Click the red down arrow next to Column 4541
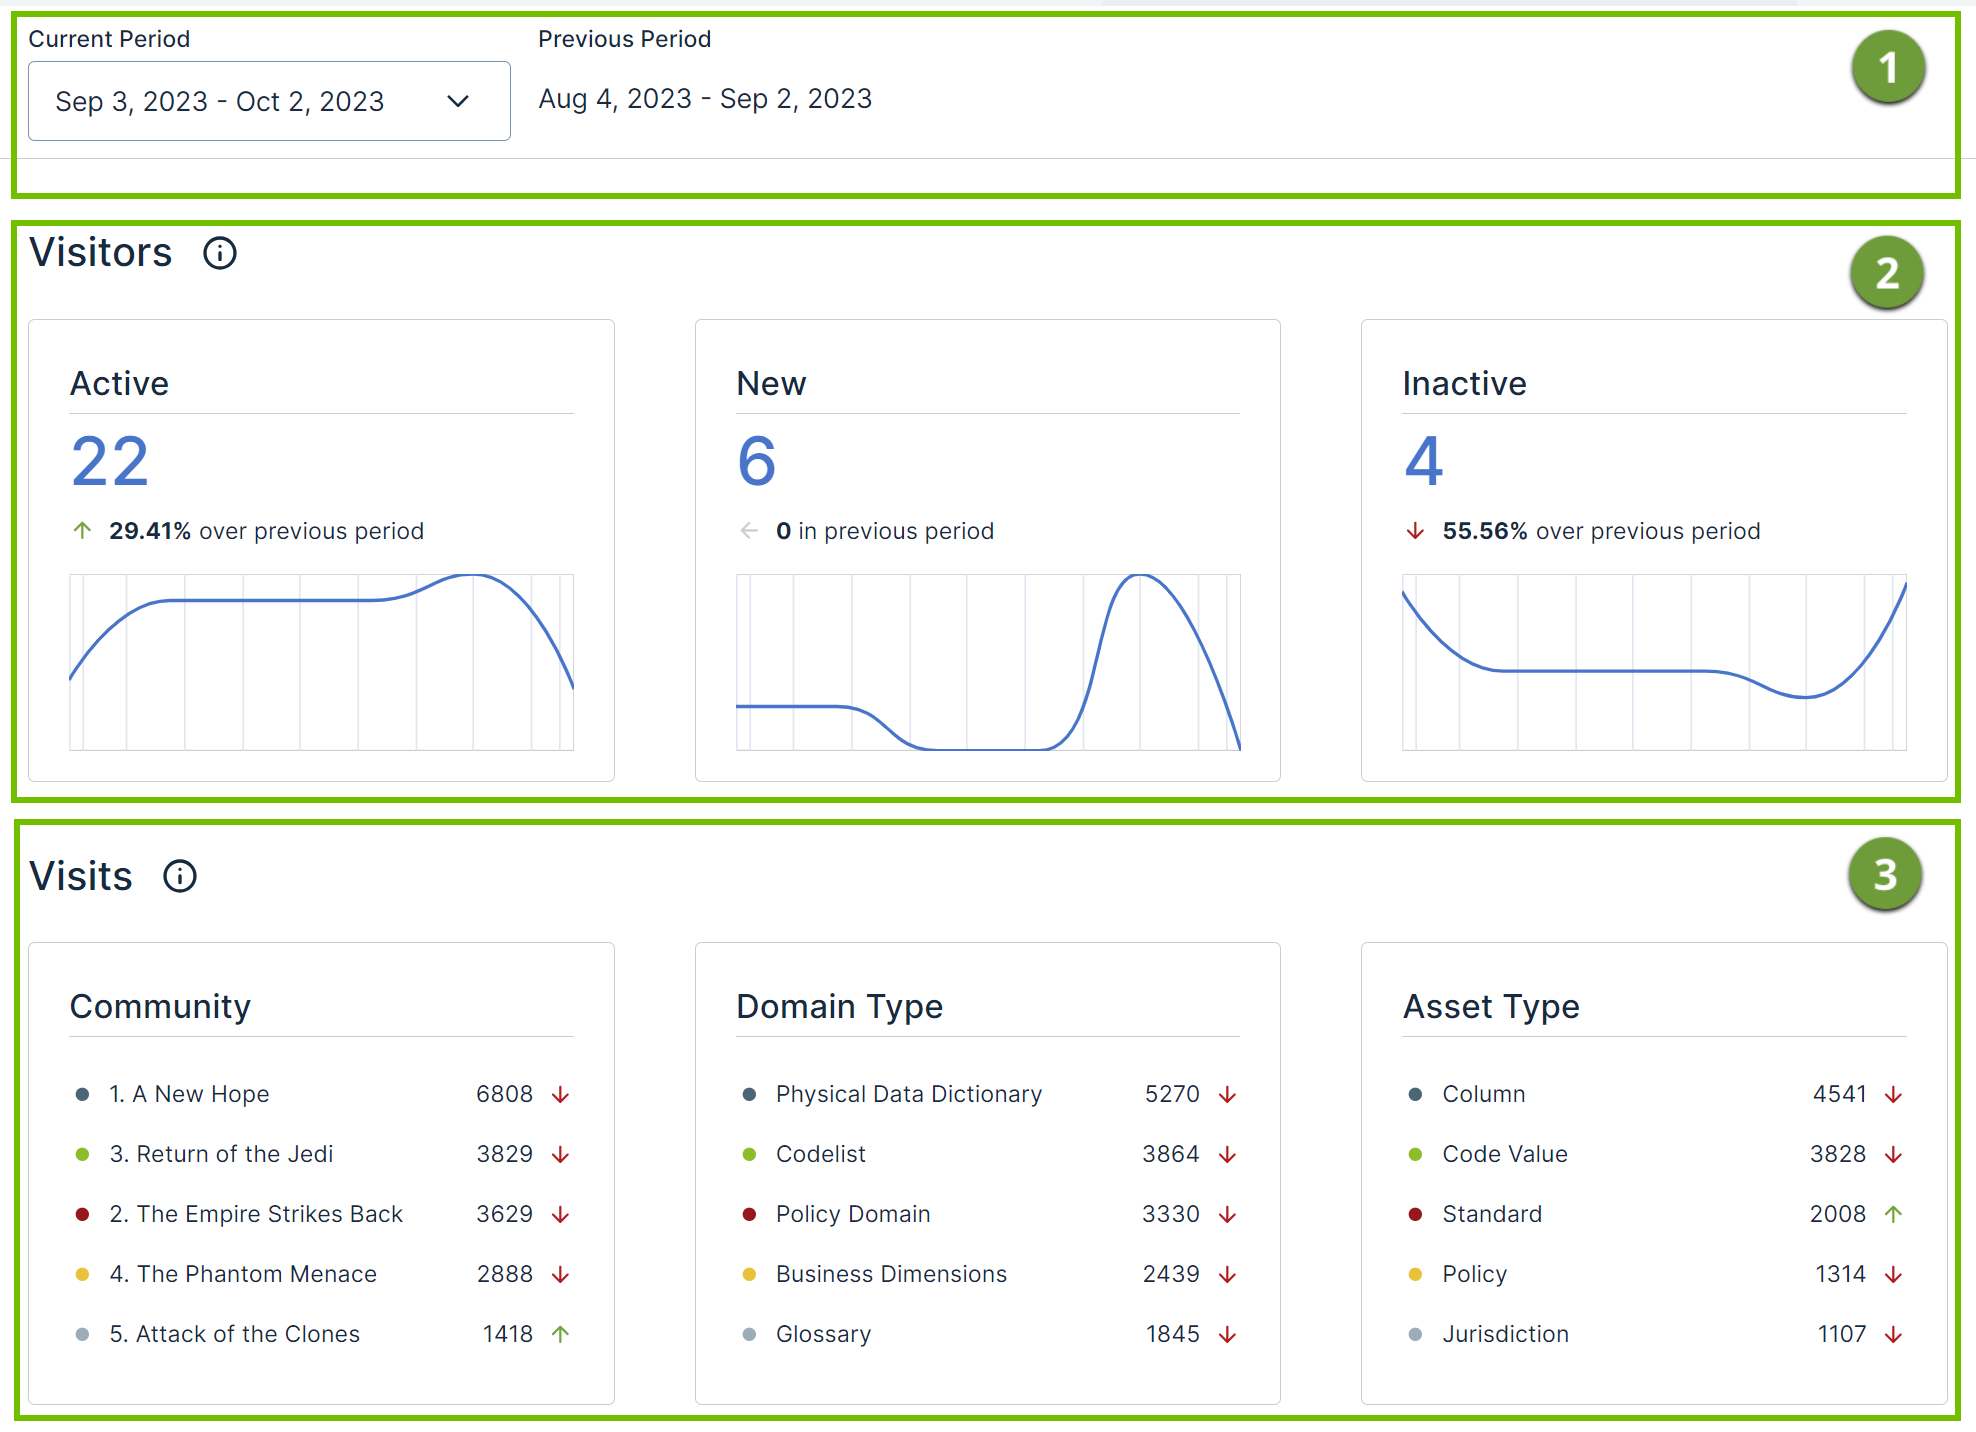 pos(1893,1094)
